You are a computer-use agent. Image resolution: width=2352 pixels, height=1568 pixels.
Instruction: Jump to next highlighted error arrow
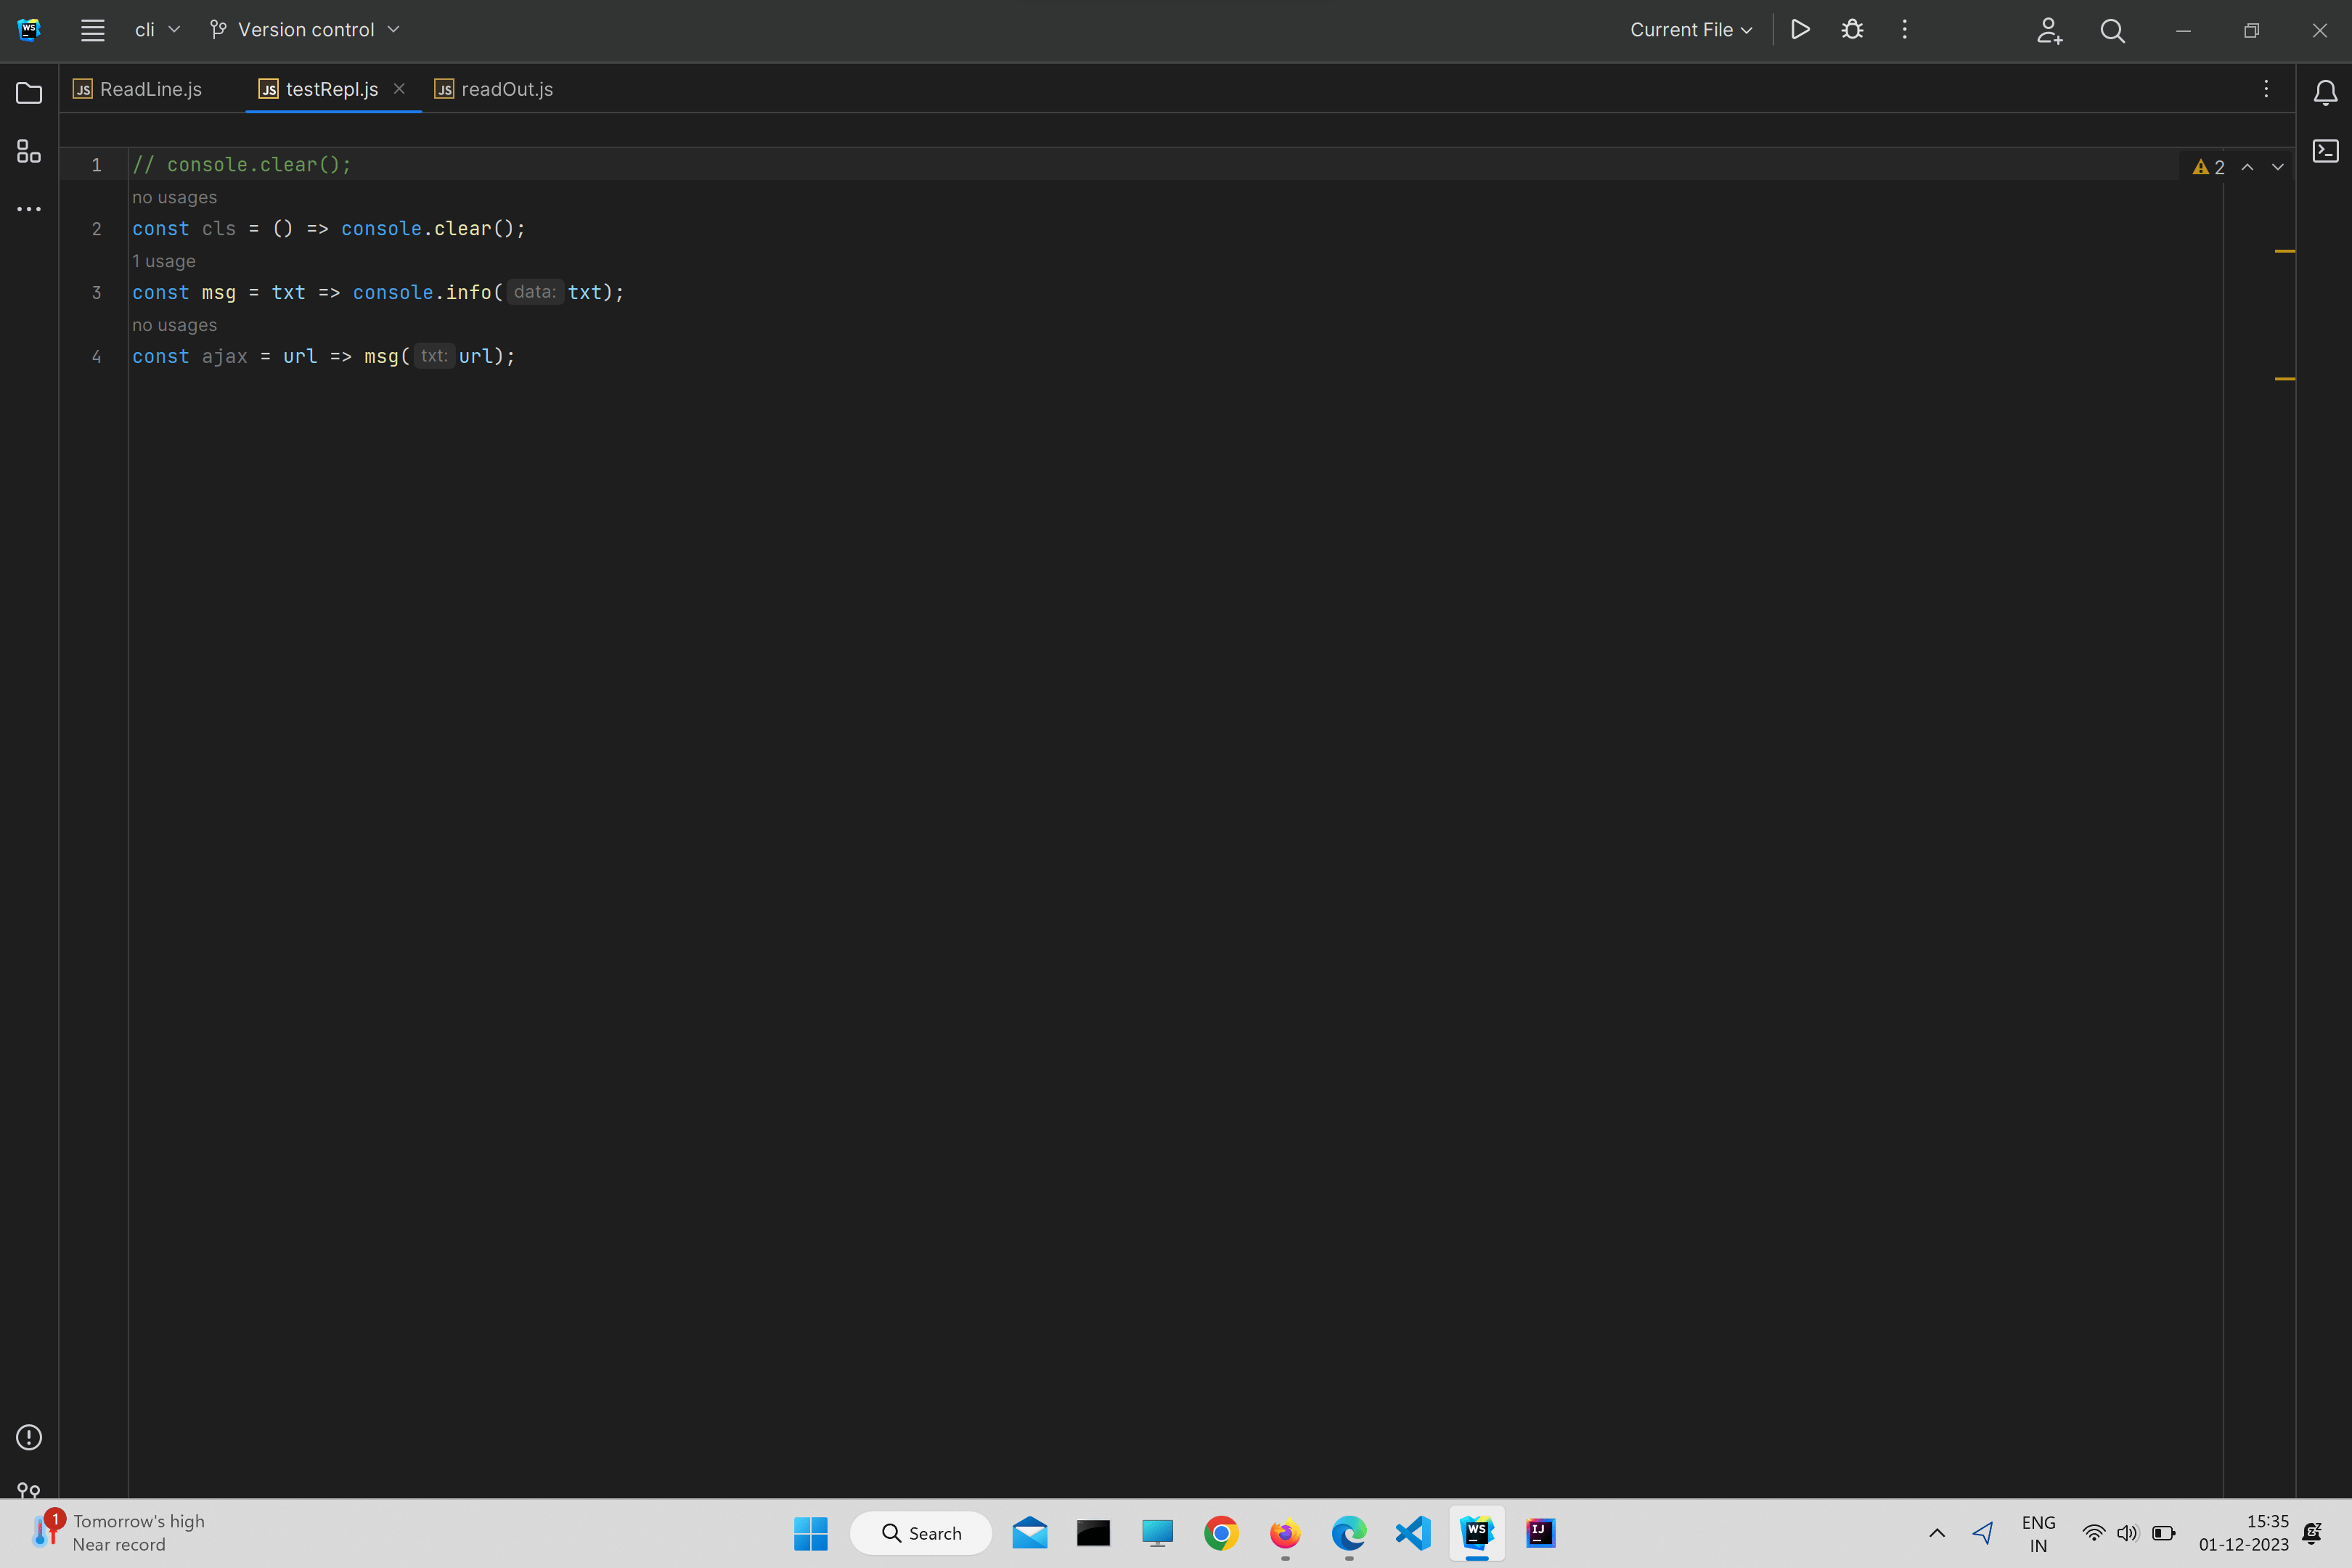coord(2278,167)
